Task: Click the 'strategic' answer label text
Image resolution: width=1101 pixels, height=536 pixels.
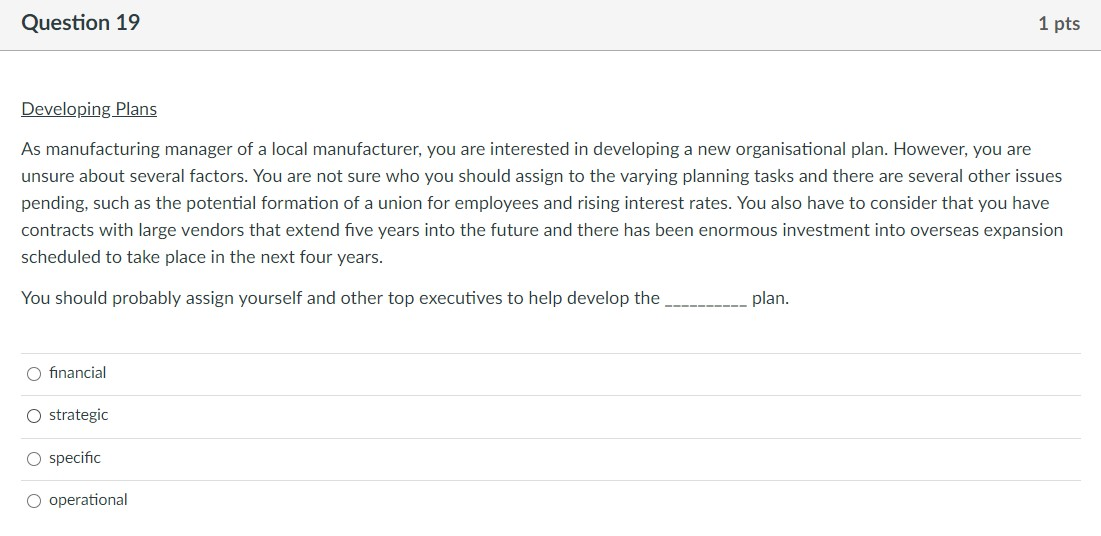Action: (x=78, y=415)
